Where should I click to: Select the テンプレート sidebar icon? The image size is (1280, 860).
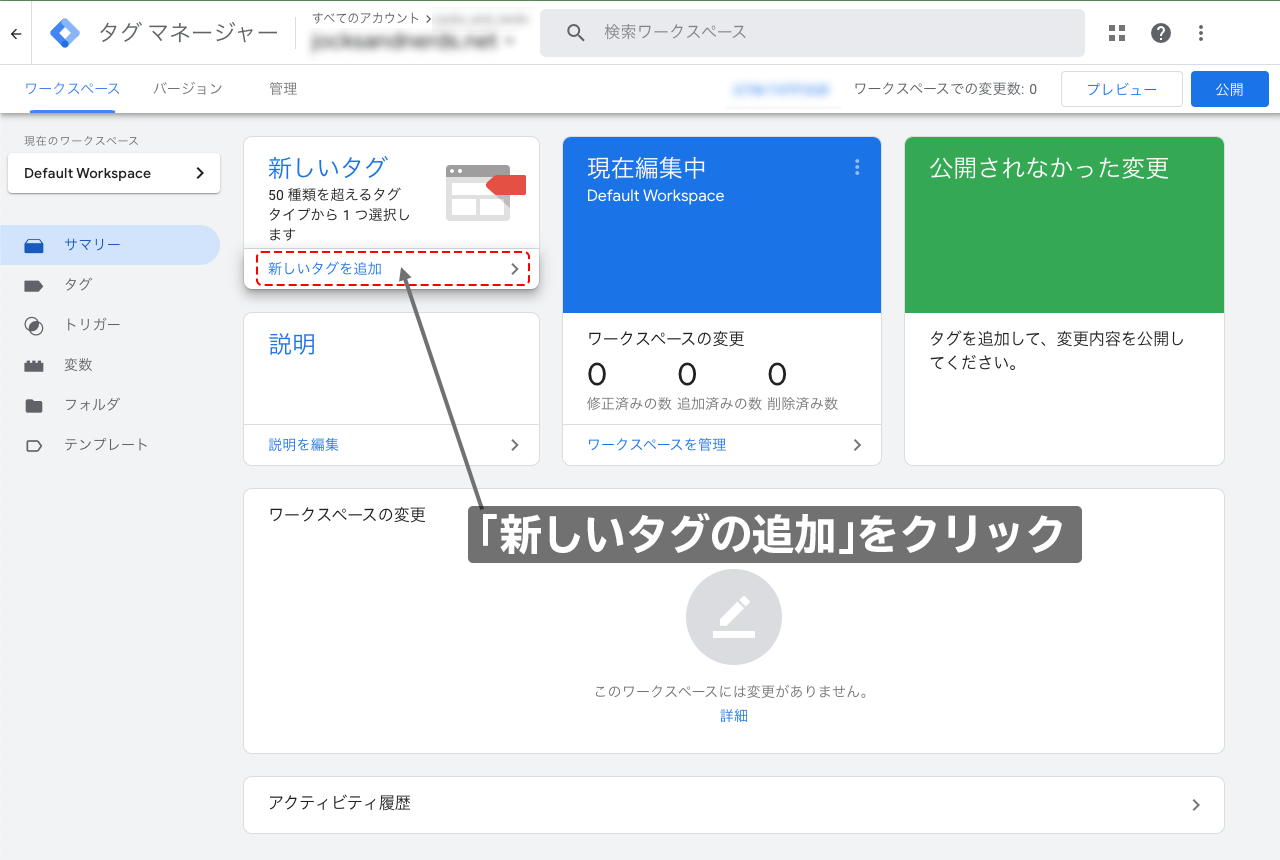(x=34, y=444)
